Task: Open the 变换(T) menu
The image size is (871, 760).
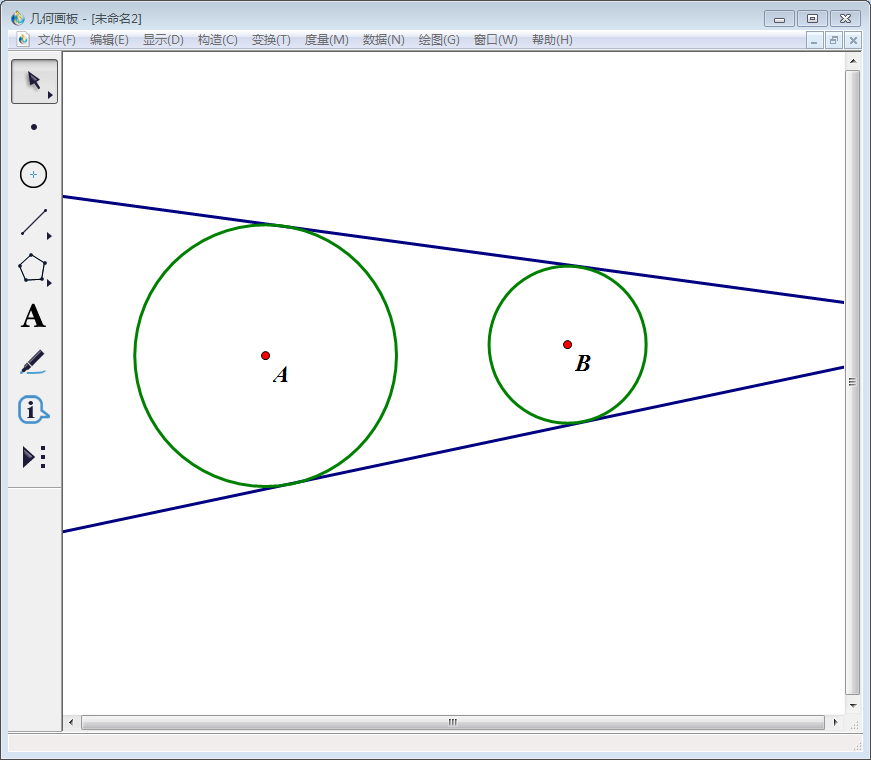Action: click(271, 40)
